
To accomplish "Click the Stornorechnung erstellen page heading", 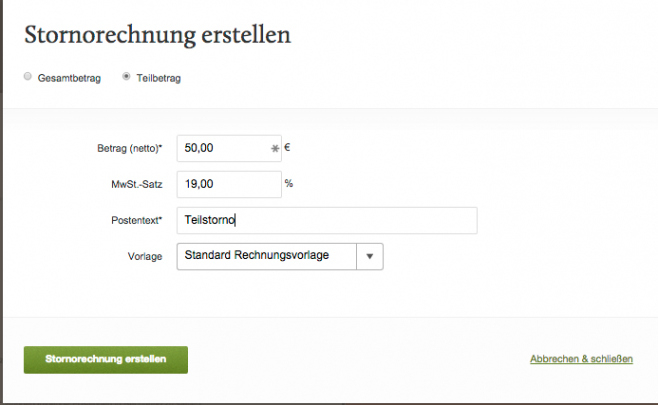I will point(157,35).
